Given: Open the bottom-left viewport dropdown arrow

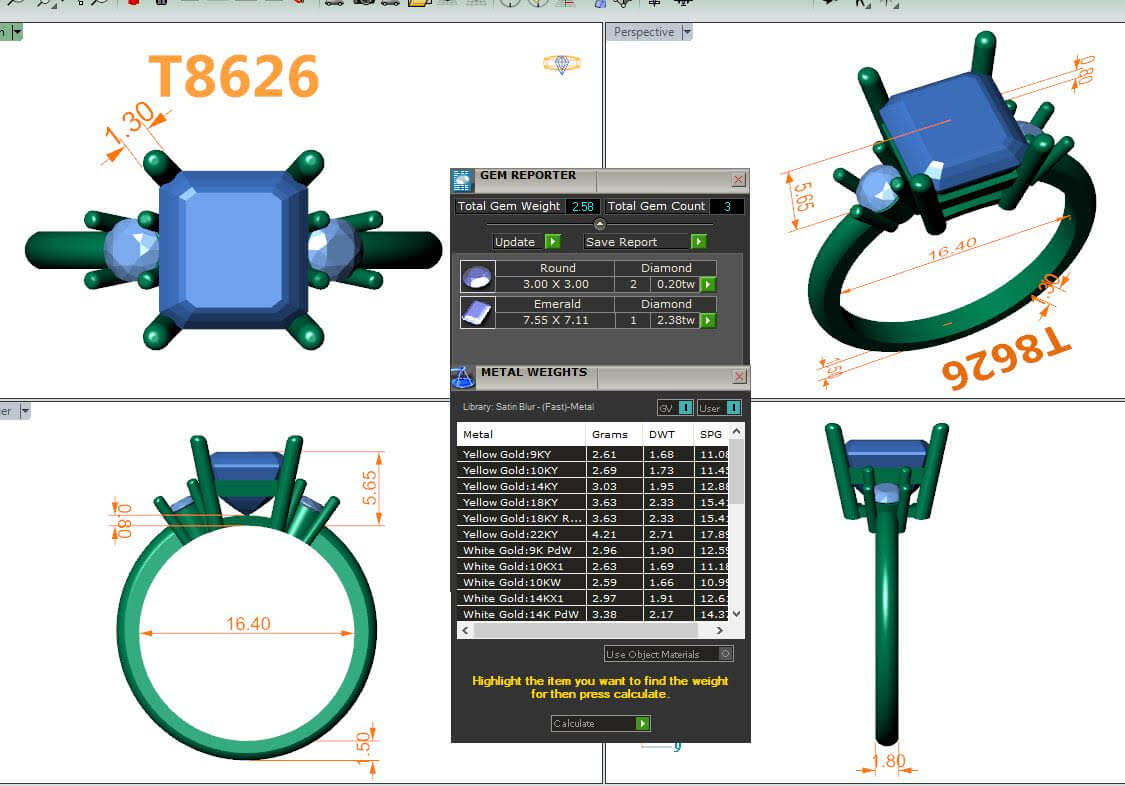Looking at the screenshot, I should click(25, 411).
